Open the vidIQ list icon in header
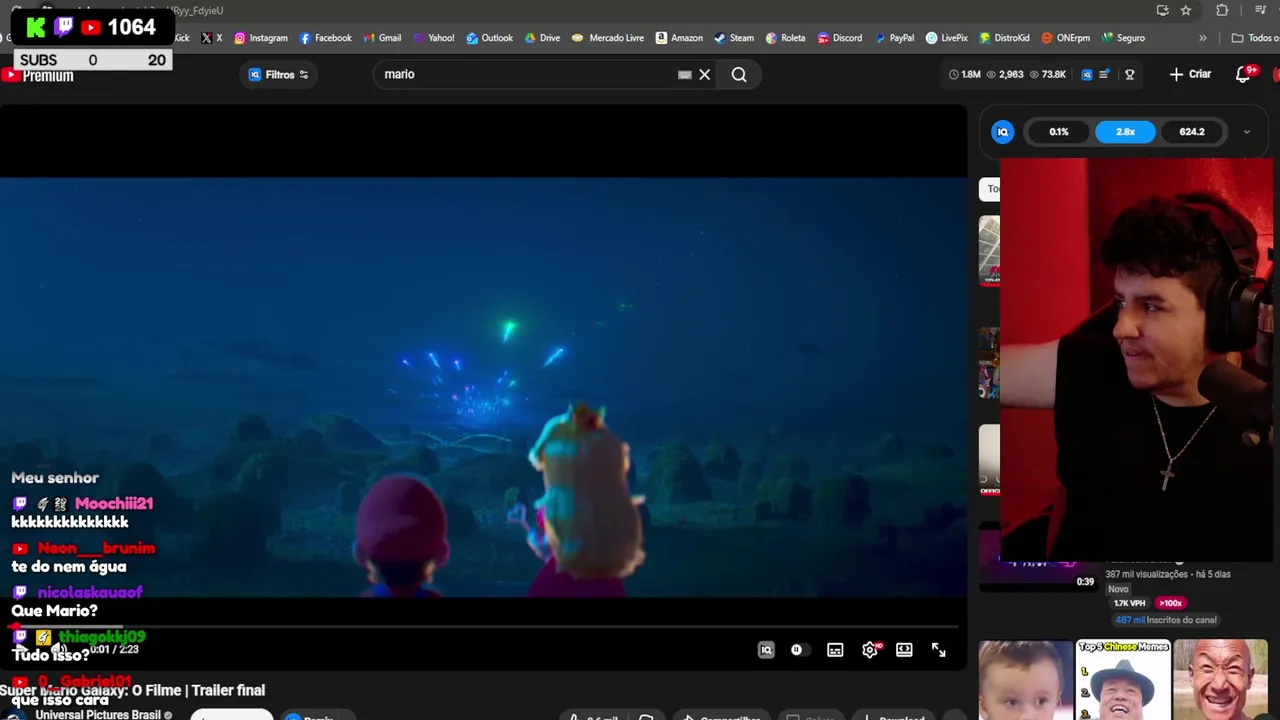This screenshot has height=720, width=1280. 1104,74
